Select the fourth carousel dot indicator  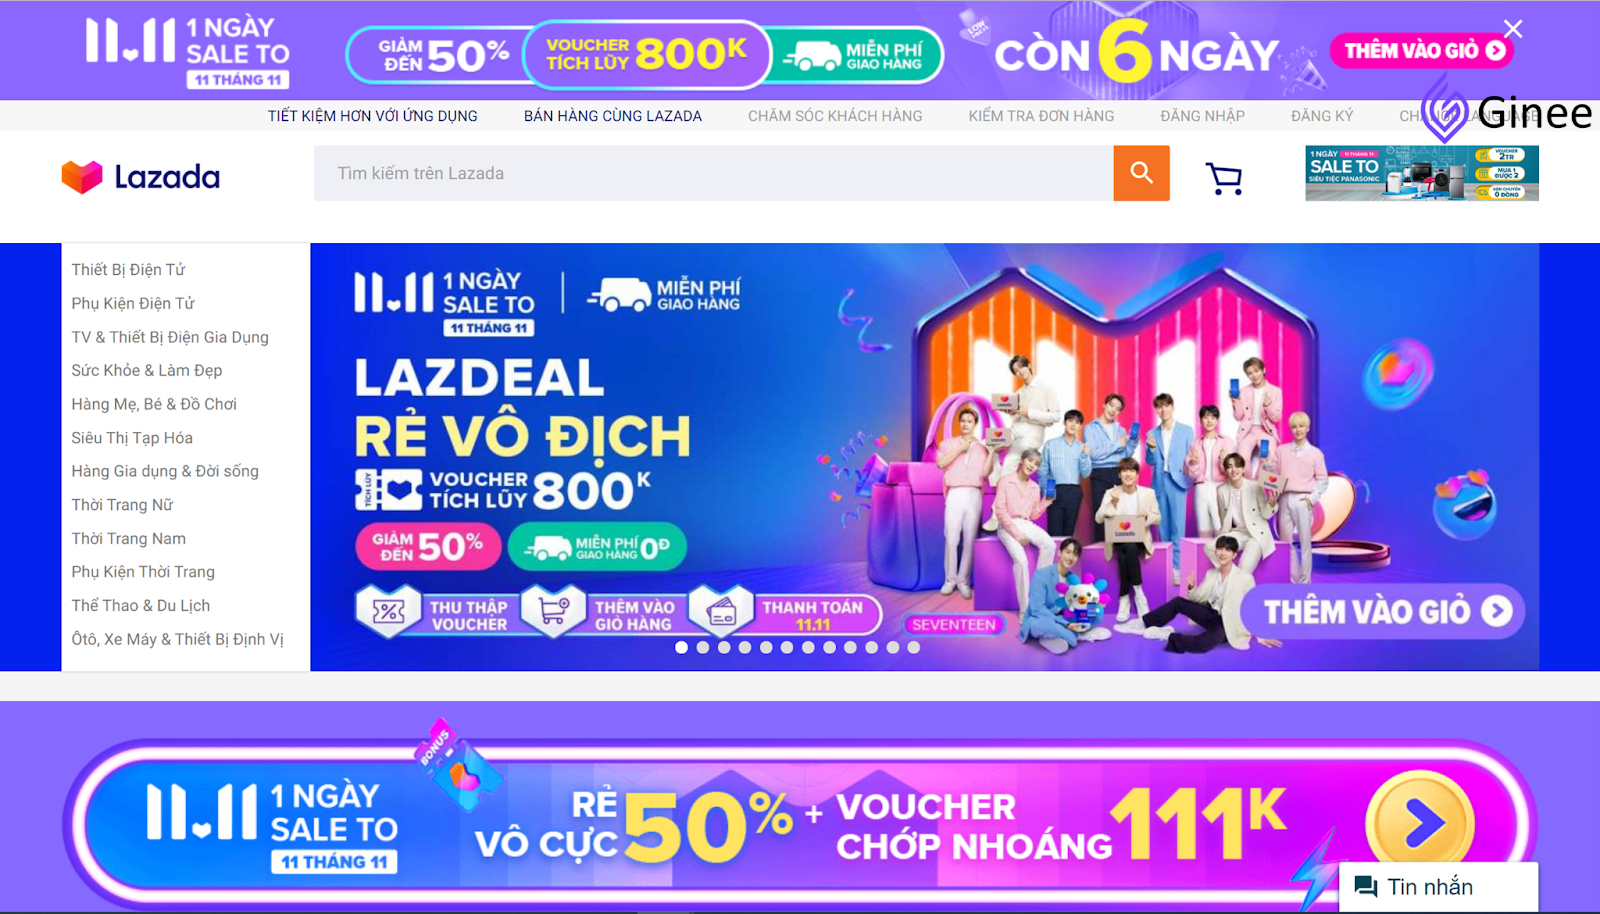point(744,647)
